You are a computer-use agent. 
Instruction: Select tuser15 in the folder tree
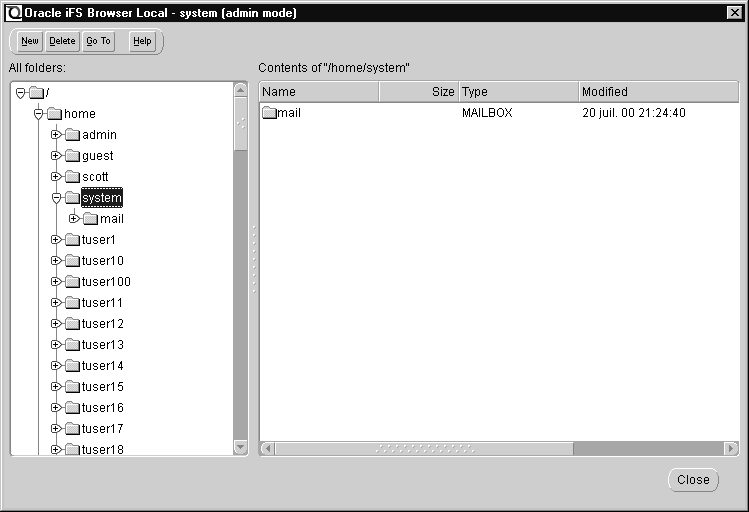(103, 387)
